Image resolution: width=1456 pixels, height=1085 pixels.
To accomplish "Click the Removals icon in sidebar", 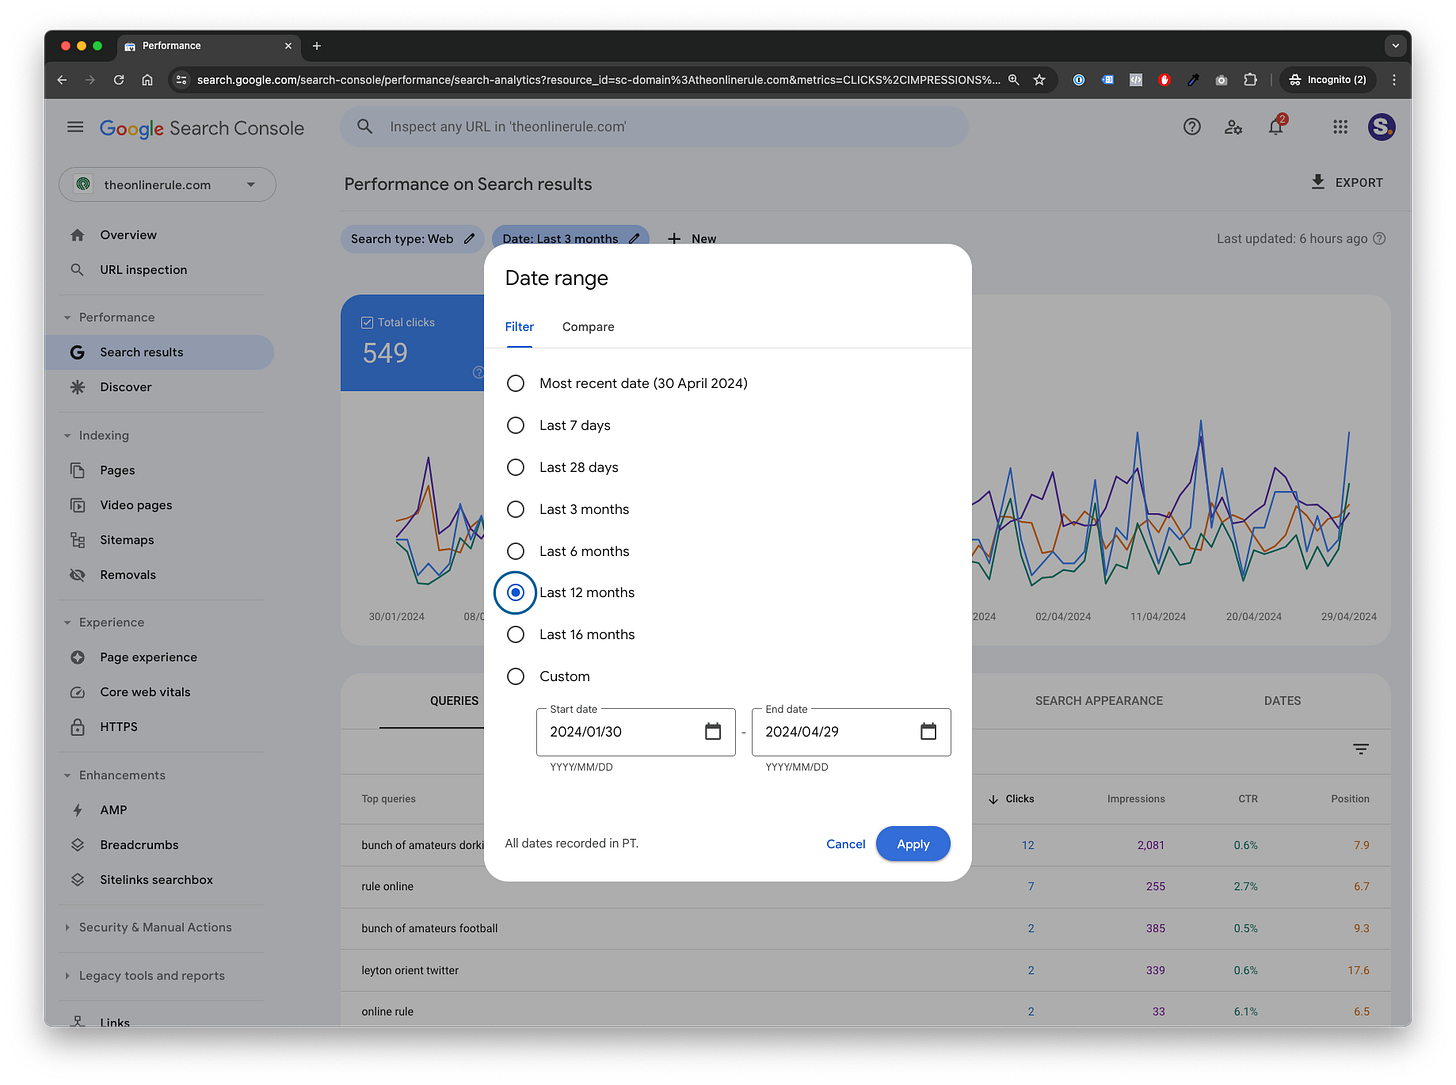I will [x=77, y=575].
